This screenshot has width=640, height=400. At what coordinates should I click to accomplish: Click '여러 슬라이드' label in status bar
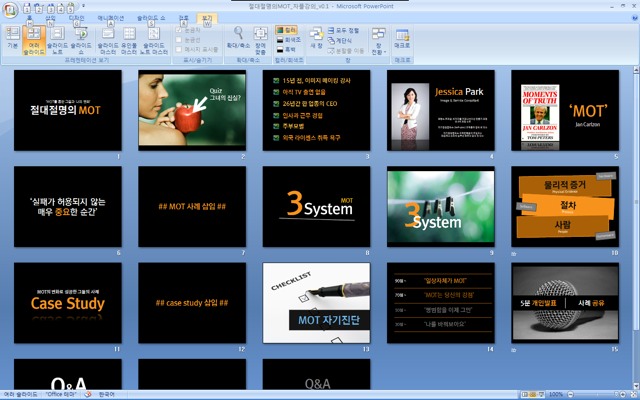(20, 395)
